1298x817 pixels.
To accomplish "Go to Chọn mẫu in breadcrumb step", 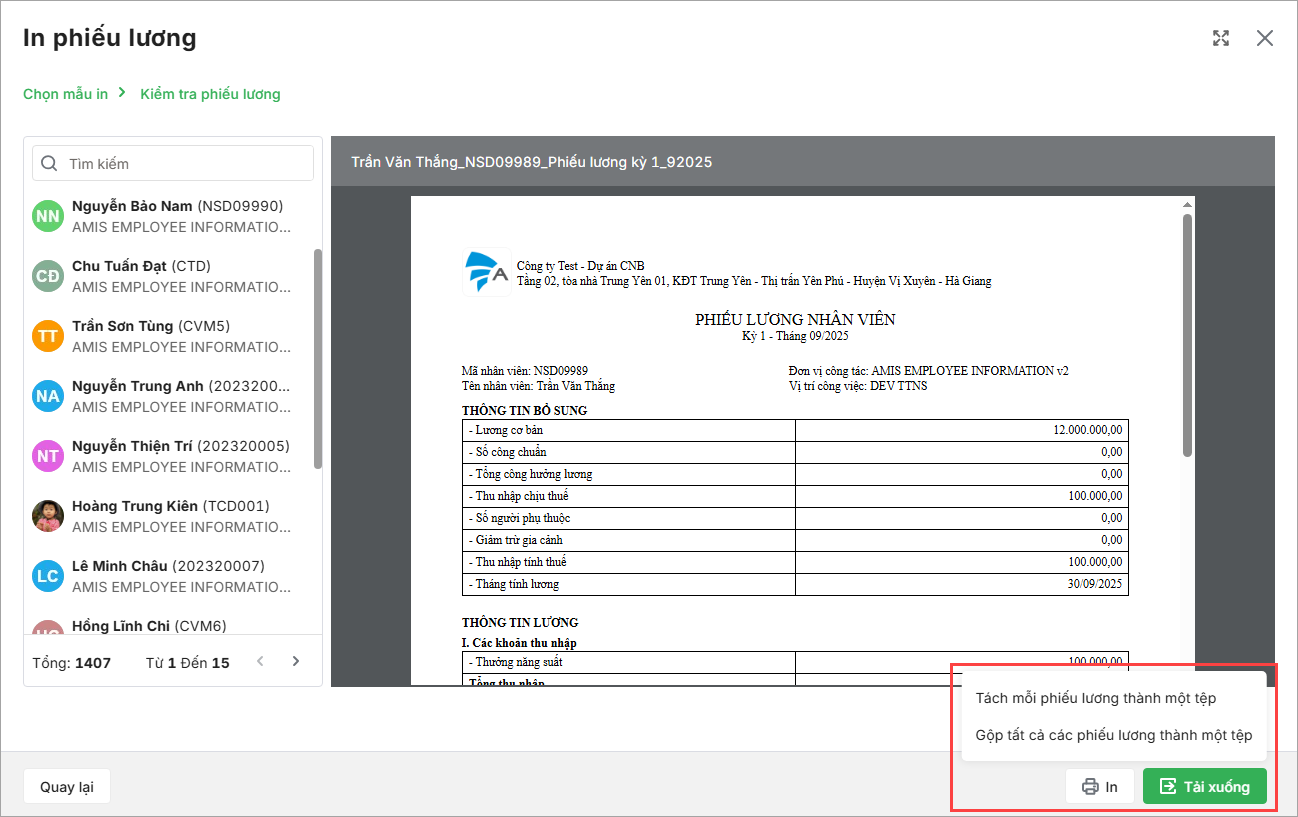I will click(x=65, y=94).
